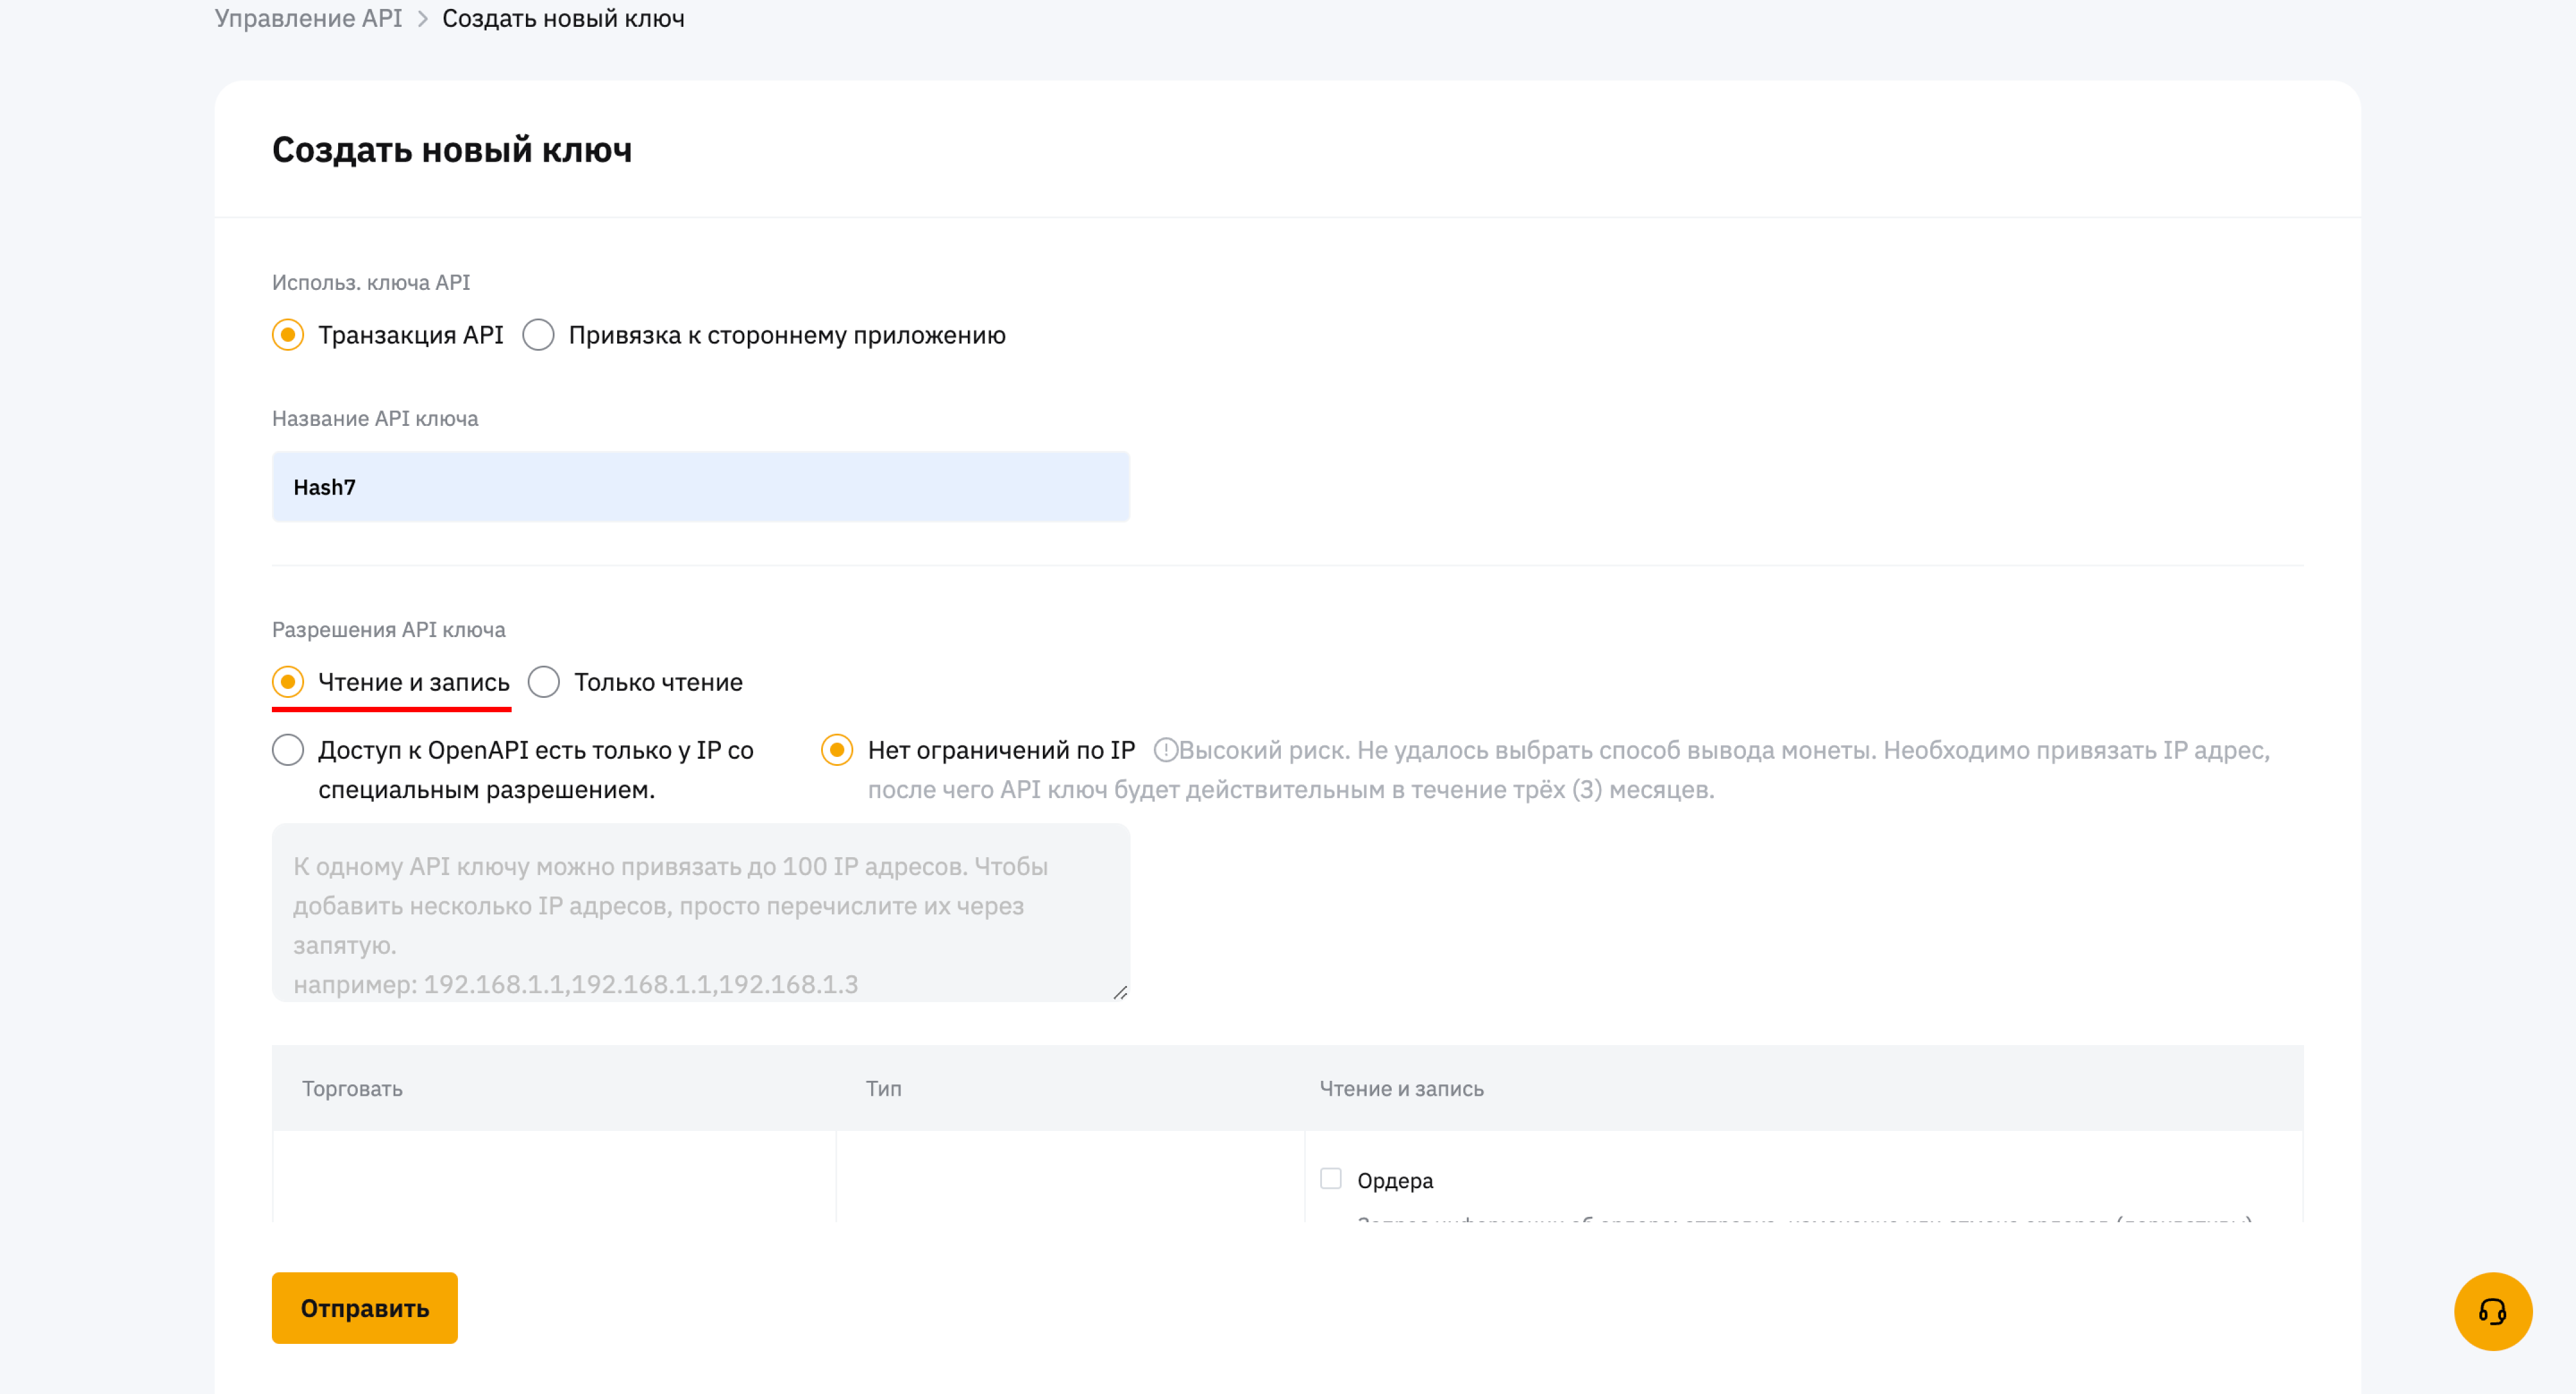Open the customer support headset chat icon
Screen dimensions: 2576x1394
(2492, 1311)
